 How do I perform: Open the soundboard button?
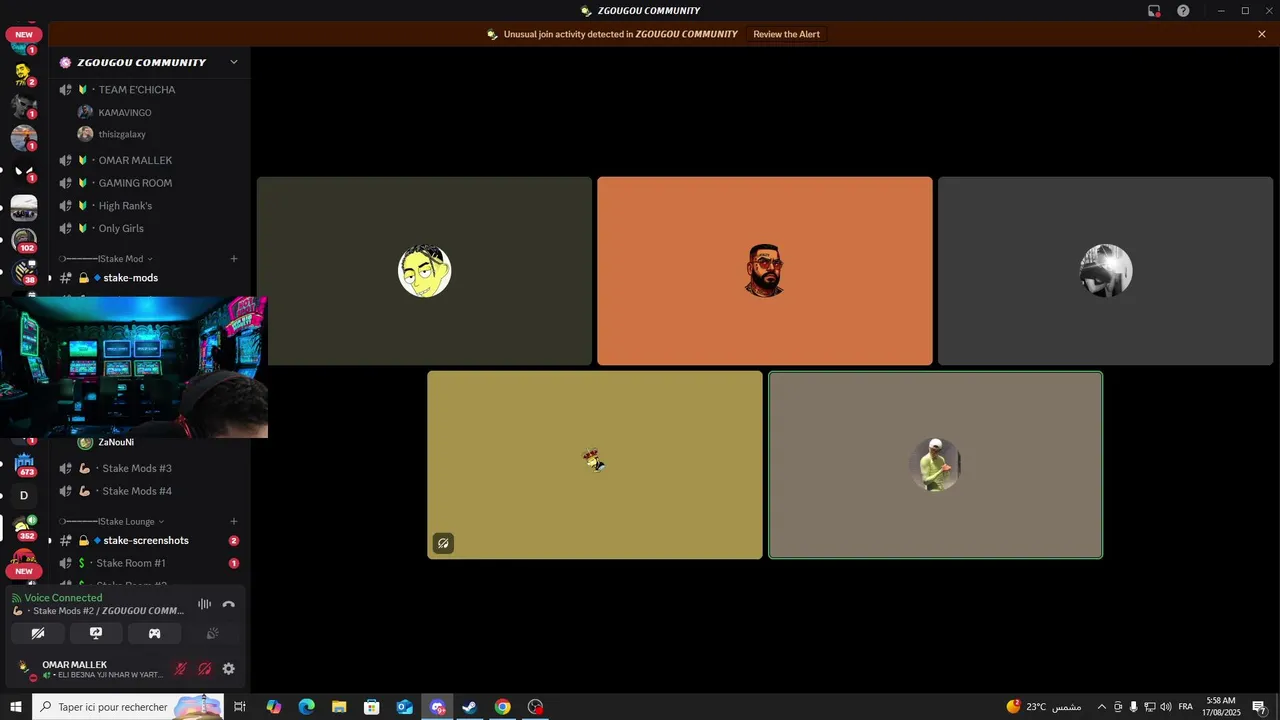click(213, 633)
